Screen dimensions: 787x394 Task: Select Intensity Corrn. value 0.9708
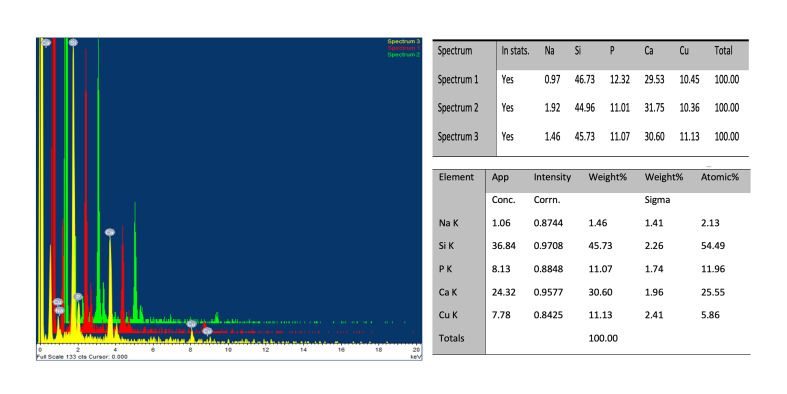coord(548,246)
